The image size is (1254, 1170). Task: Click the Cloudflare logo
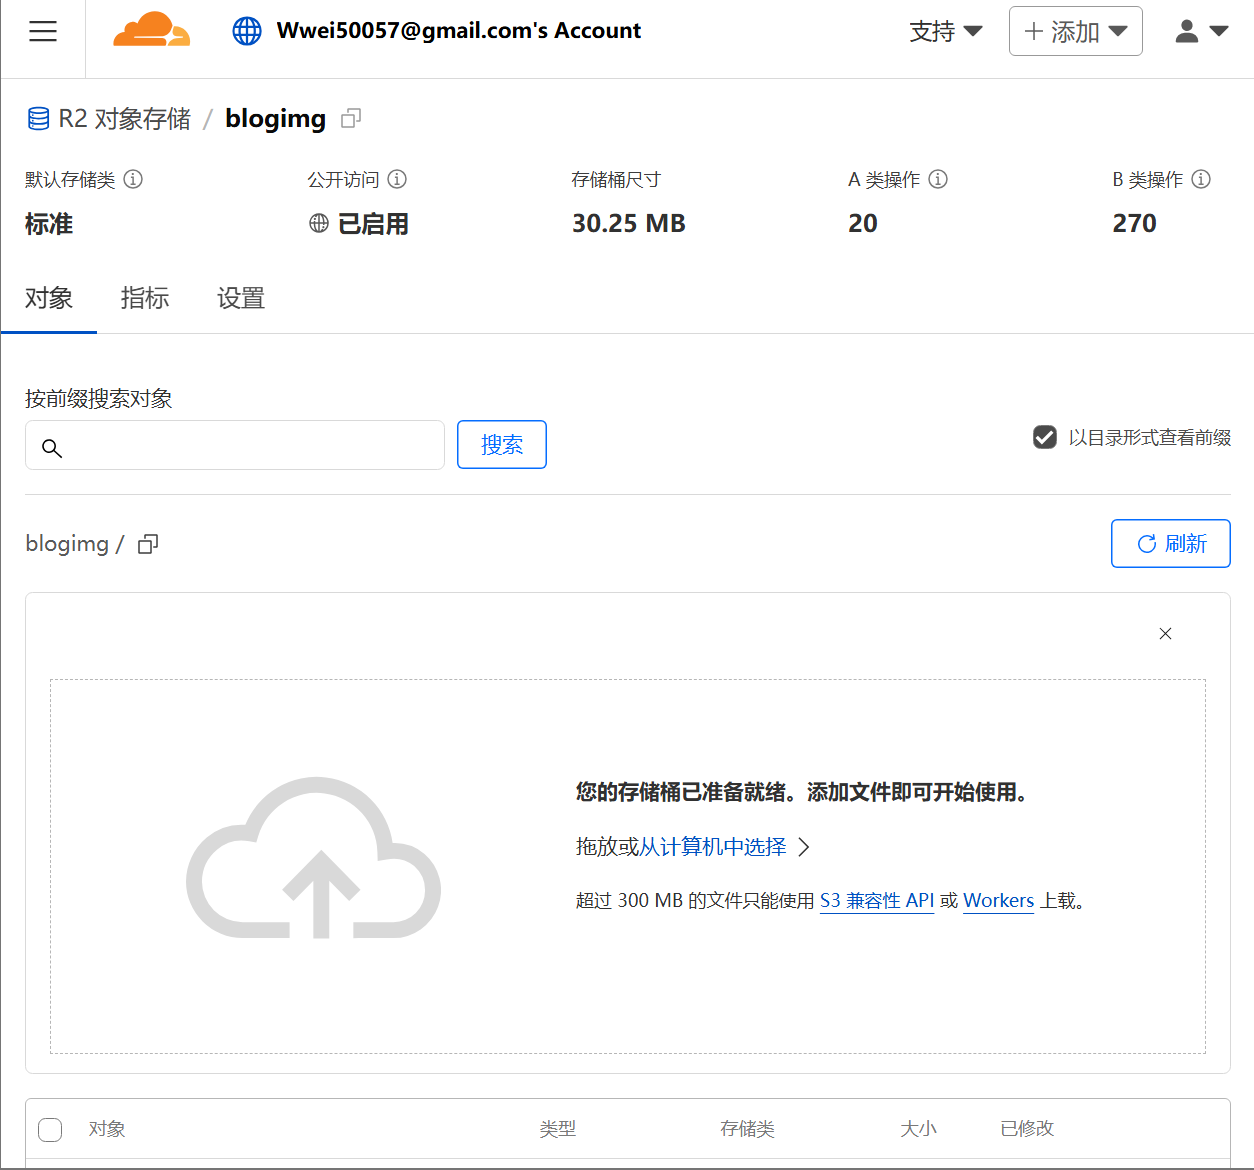151,30
